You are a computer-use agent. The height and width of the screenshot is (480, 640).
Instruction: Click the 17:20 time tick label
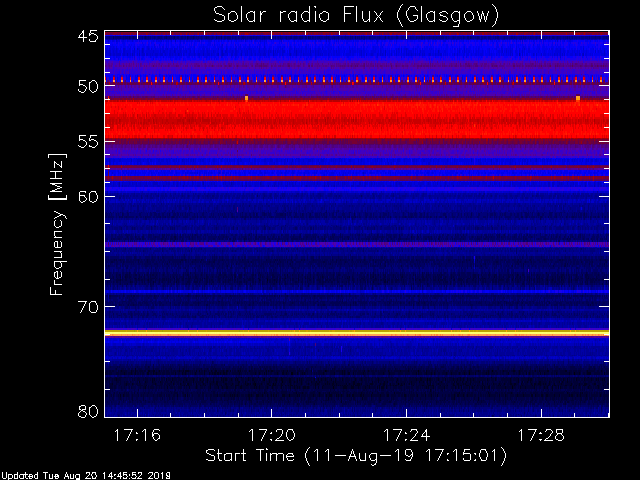click(272, 436)
